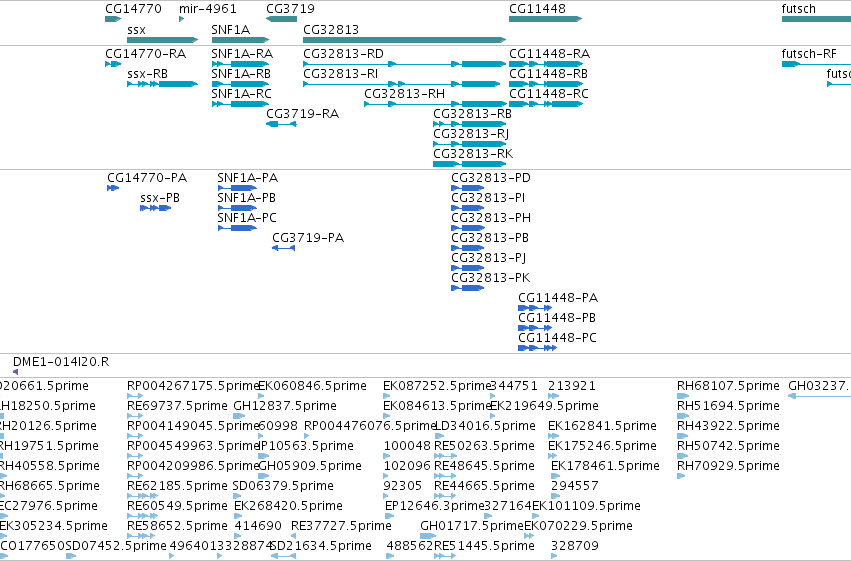851x561 pixels.
Task: Click the CG32813-RH transcript label
Action: [404, 94]
